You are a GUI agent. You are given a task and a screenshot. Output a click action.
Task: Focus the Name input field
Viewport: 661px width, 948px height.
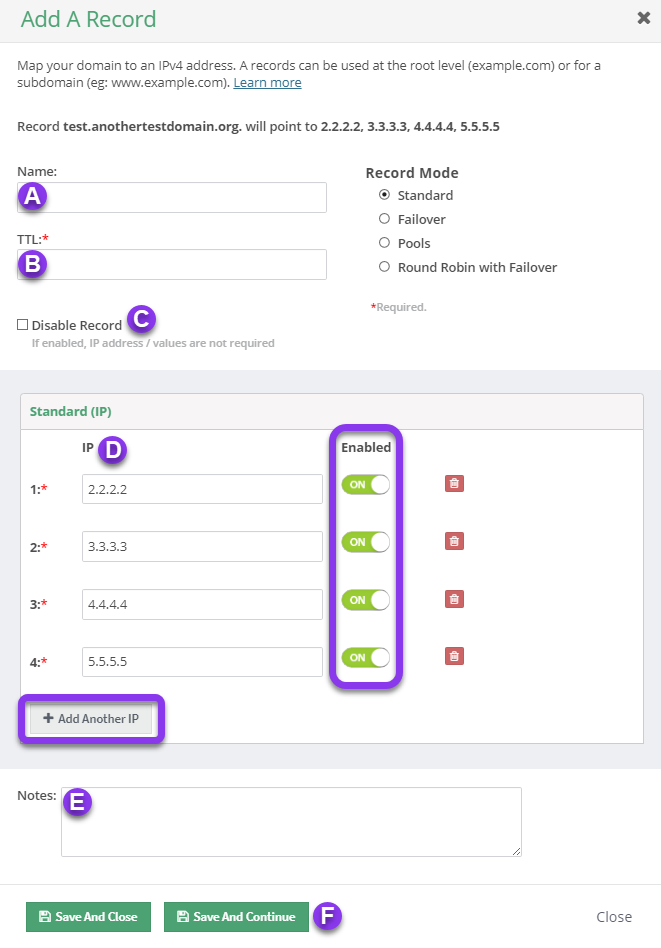pyautogui.click(x=172, y=197)
